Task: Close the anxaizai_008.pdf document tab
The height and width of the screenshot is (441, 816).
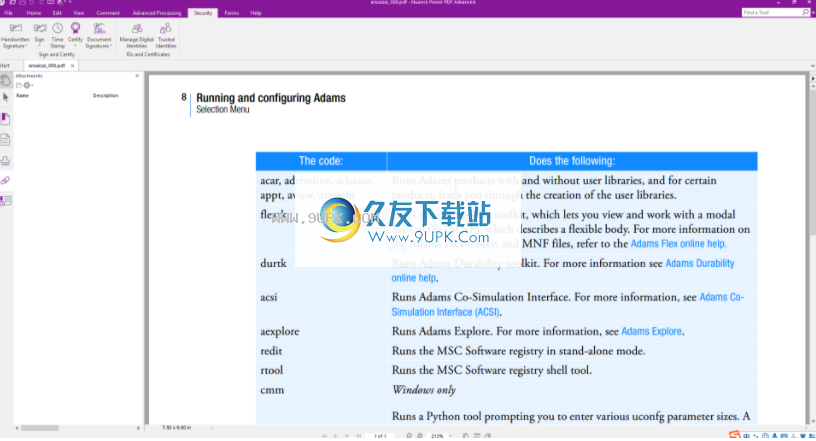Action: [x=72, y=66]
